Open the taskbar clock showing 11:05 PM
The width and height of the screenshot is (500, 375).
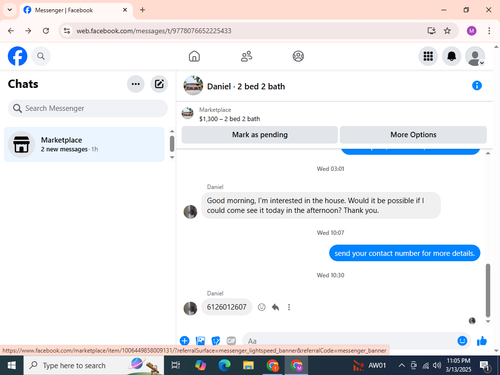[458, 365]
